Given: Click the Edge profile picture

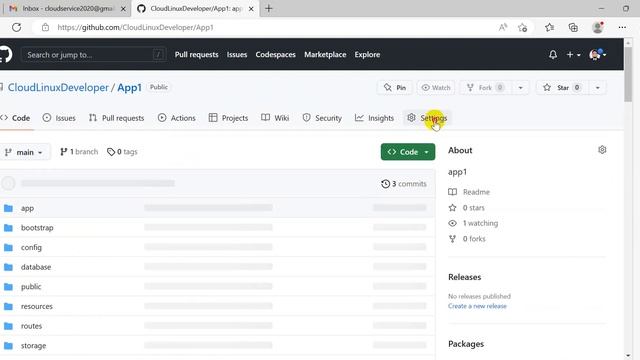Looking at the screenshot, I should click(x=598, y=27).
